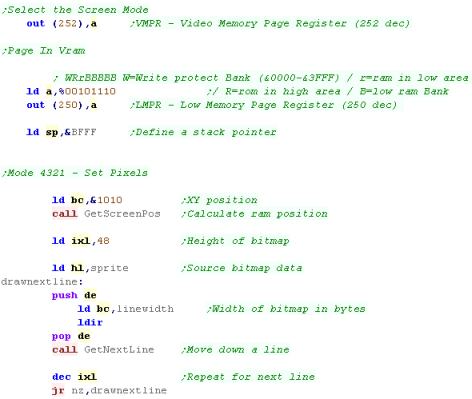
Task: Click the LMPR Low Memory Page Register comment
Action: 264,105
